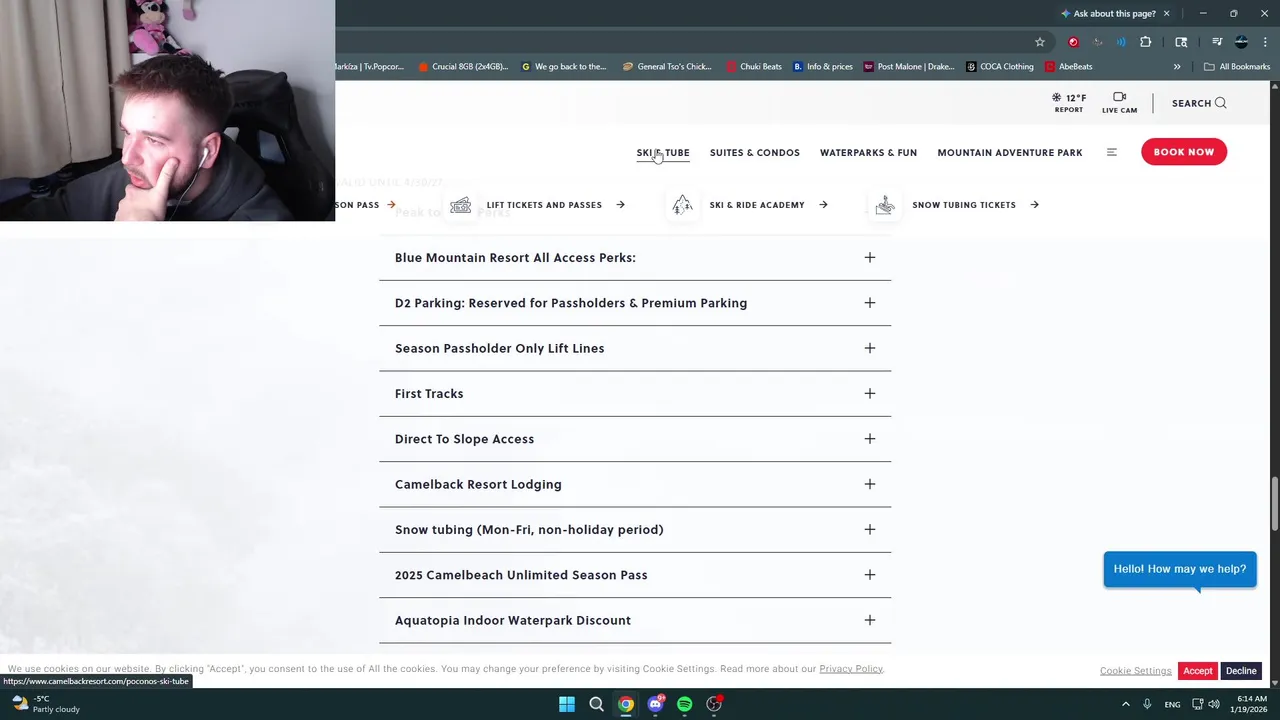Open Discord from the taskbar

(655, 704)
